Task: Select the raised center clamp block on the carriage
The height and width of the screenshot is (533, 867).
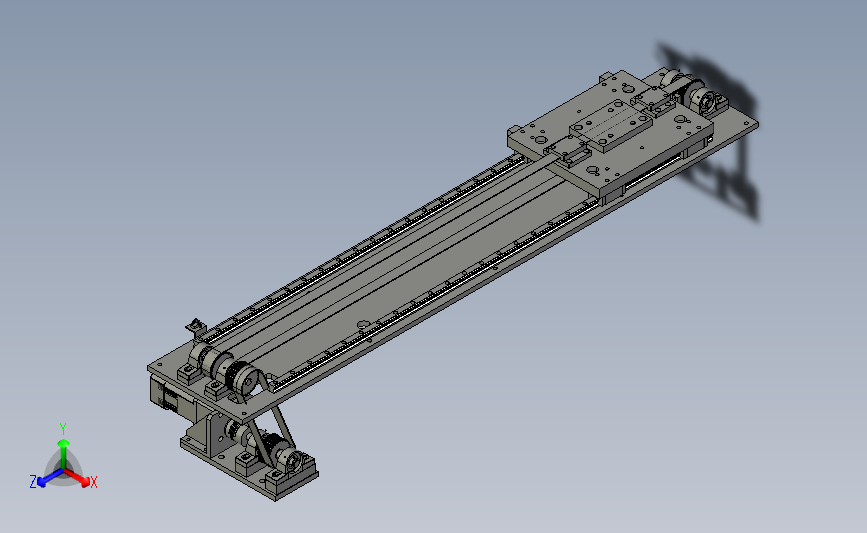Action: click(611, 126)
